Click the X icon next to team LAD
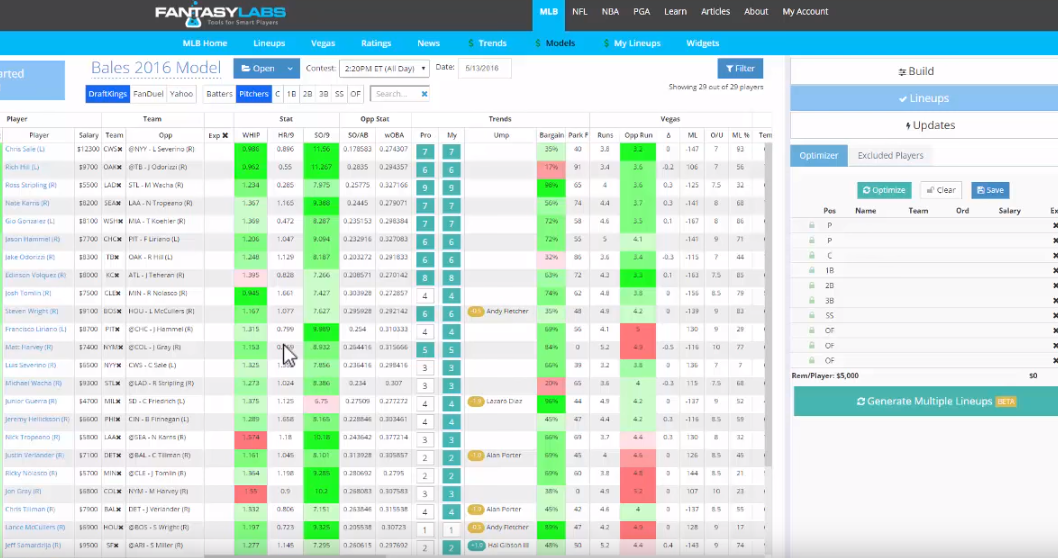Viewport: 1058px width, 558px height. tap(120, 185)
